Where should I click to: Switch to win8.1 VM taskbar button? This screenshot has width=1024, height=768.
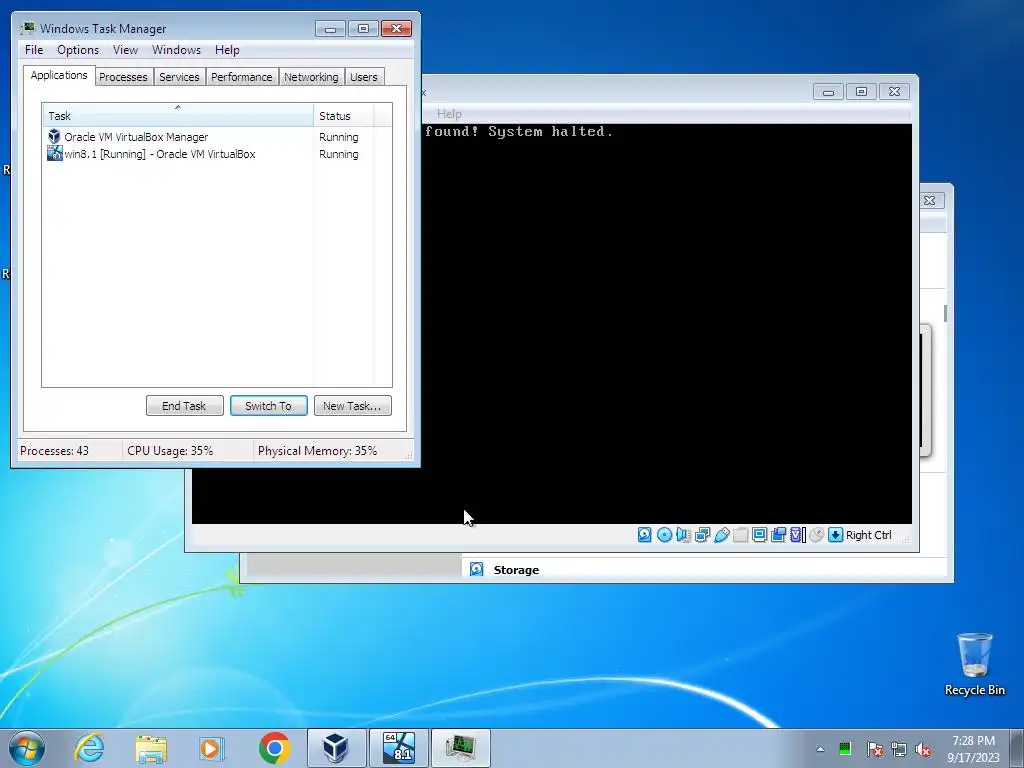point(398,748)
